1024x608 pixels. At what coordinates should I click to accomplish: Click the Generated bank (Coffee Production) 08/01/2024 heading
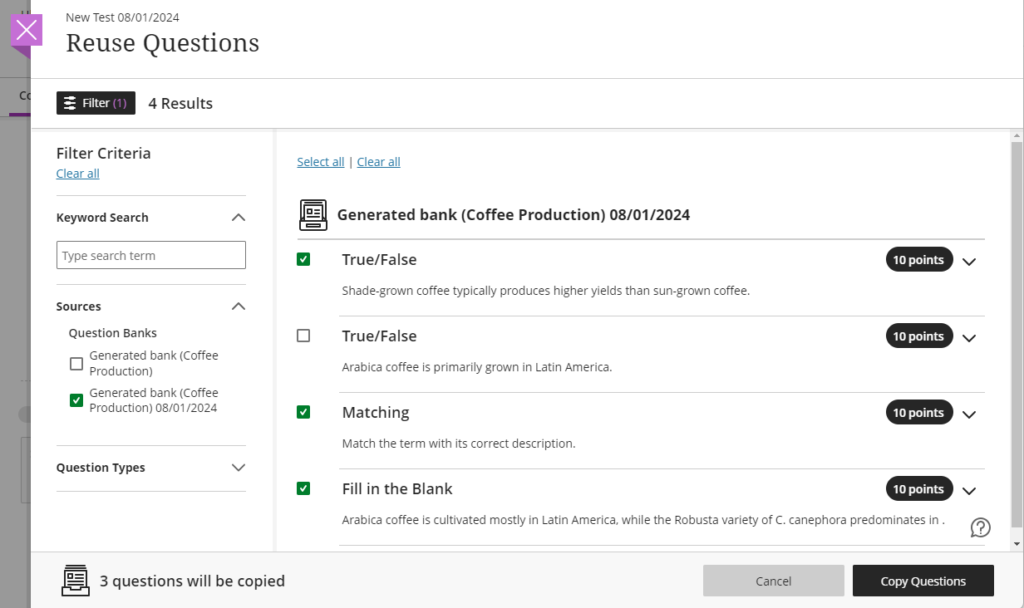coord(513,215)
